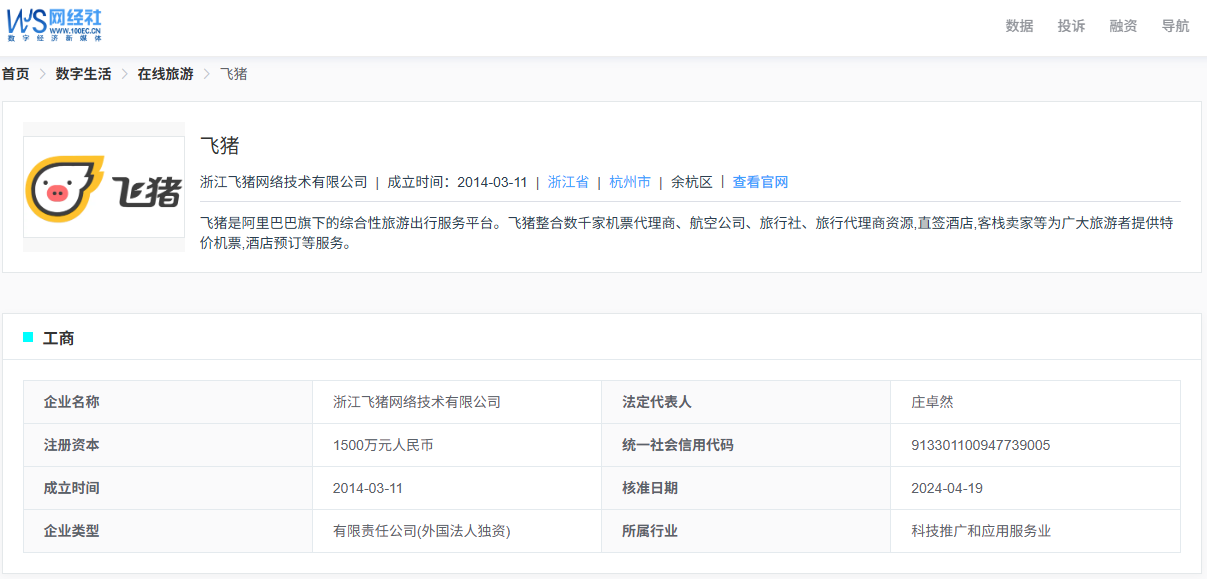Viewport: 1207px width, 579px height.
Task: Click the 企业名称 label cell
Action: point(168,402)
